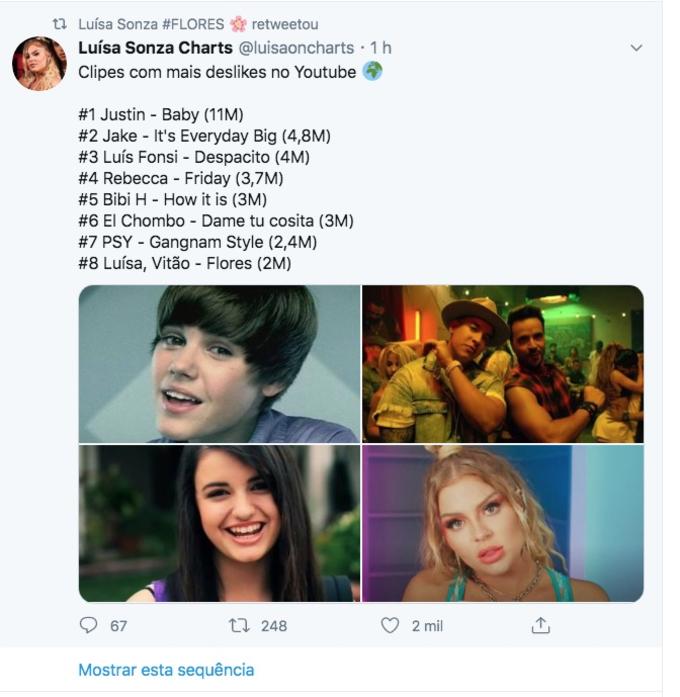Viewport: 680px width, 697px height.
Task: Click the "2 mil" likes count
Action: tap(427, 626)
